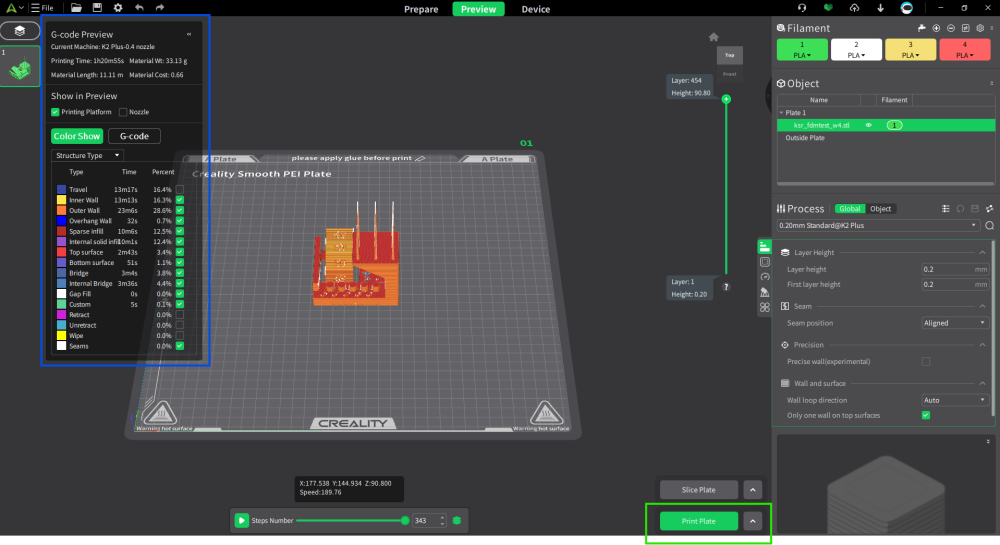Switch to the Prepare tab
Screen dimensions: 1000x545
pos(421,9)
